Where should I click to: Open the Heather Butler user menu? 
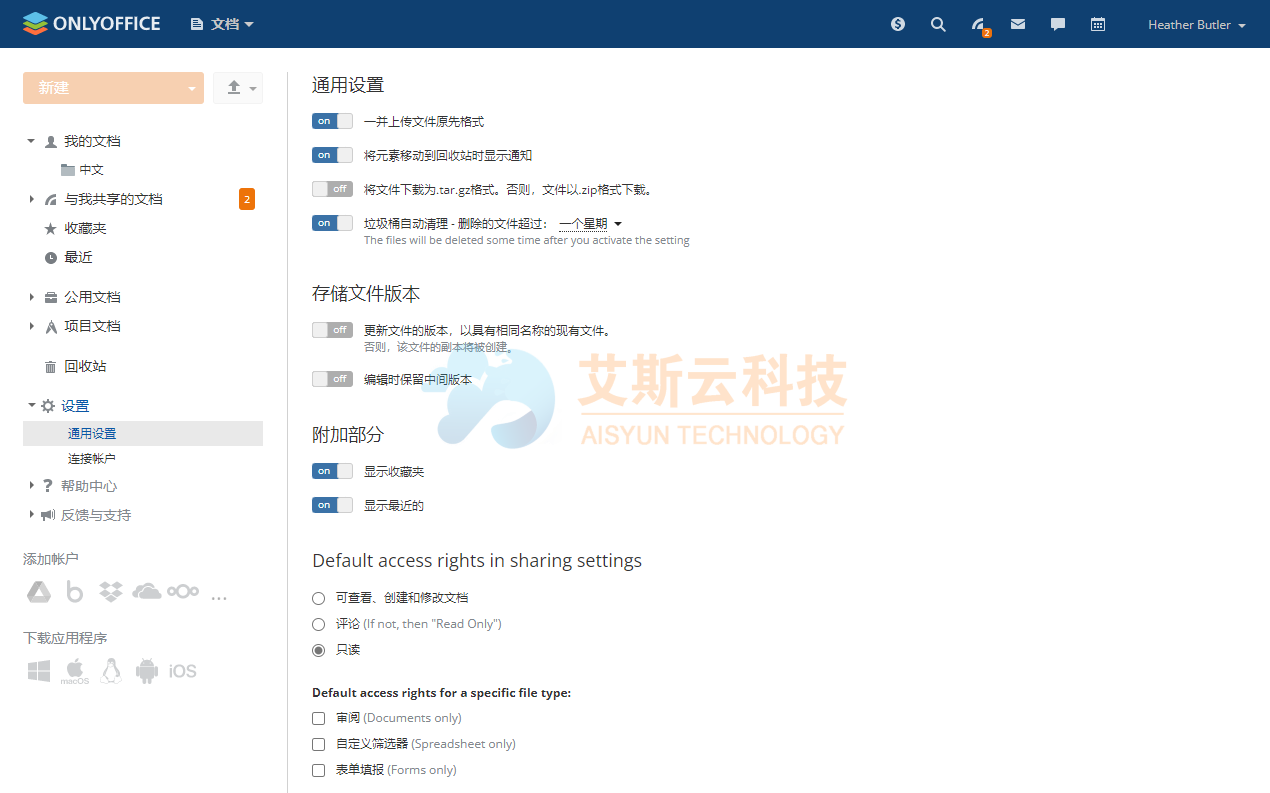click(x=1196, y=24)
